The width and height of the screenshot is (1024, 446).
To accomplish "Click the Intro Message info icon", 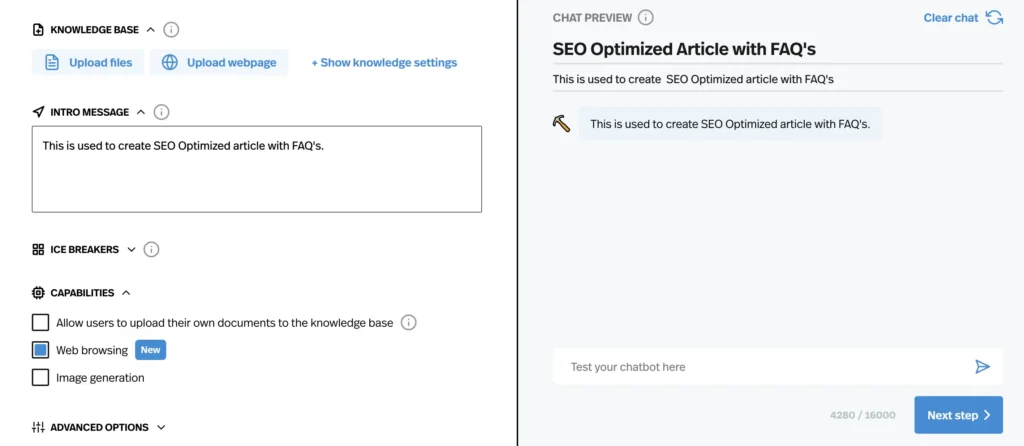I will tap(161, 112).
